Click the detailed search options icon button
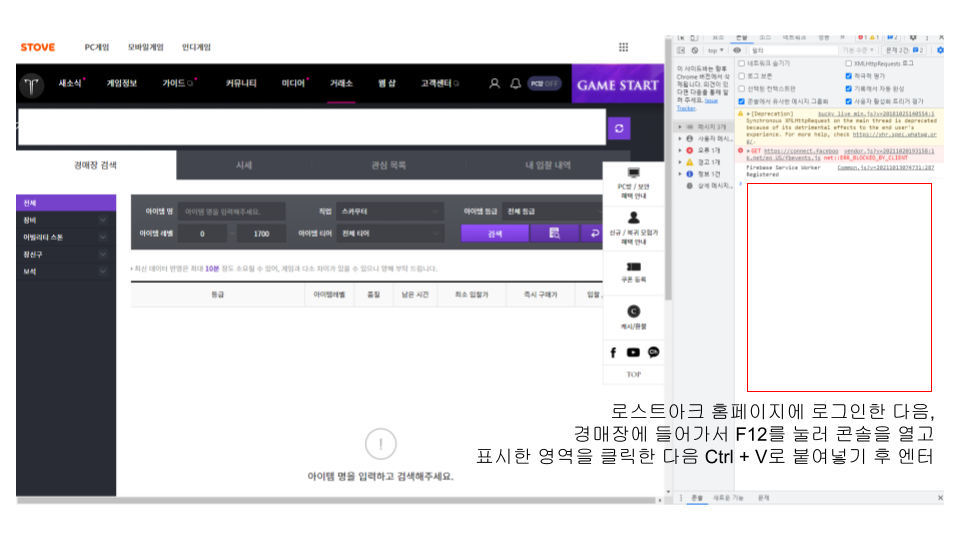 tap(554, 233)
